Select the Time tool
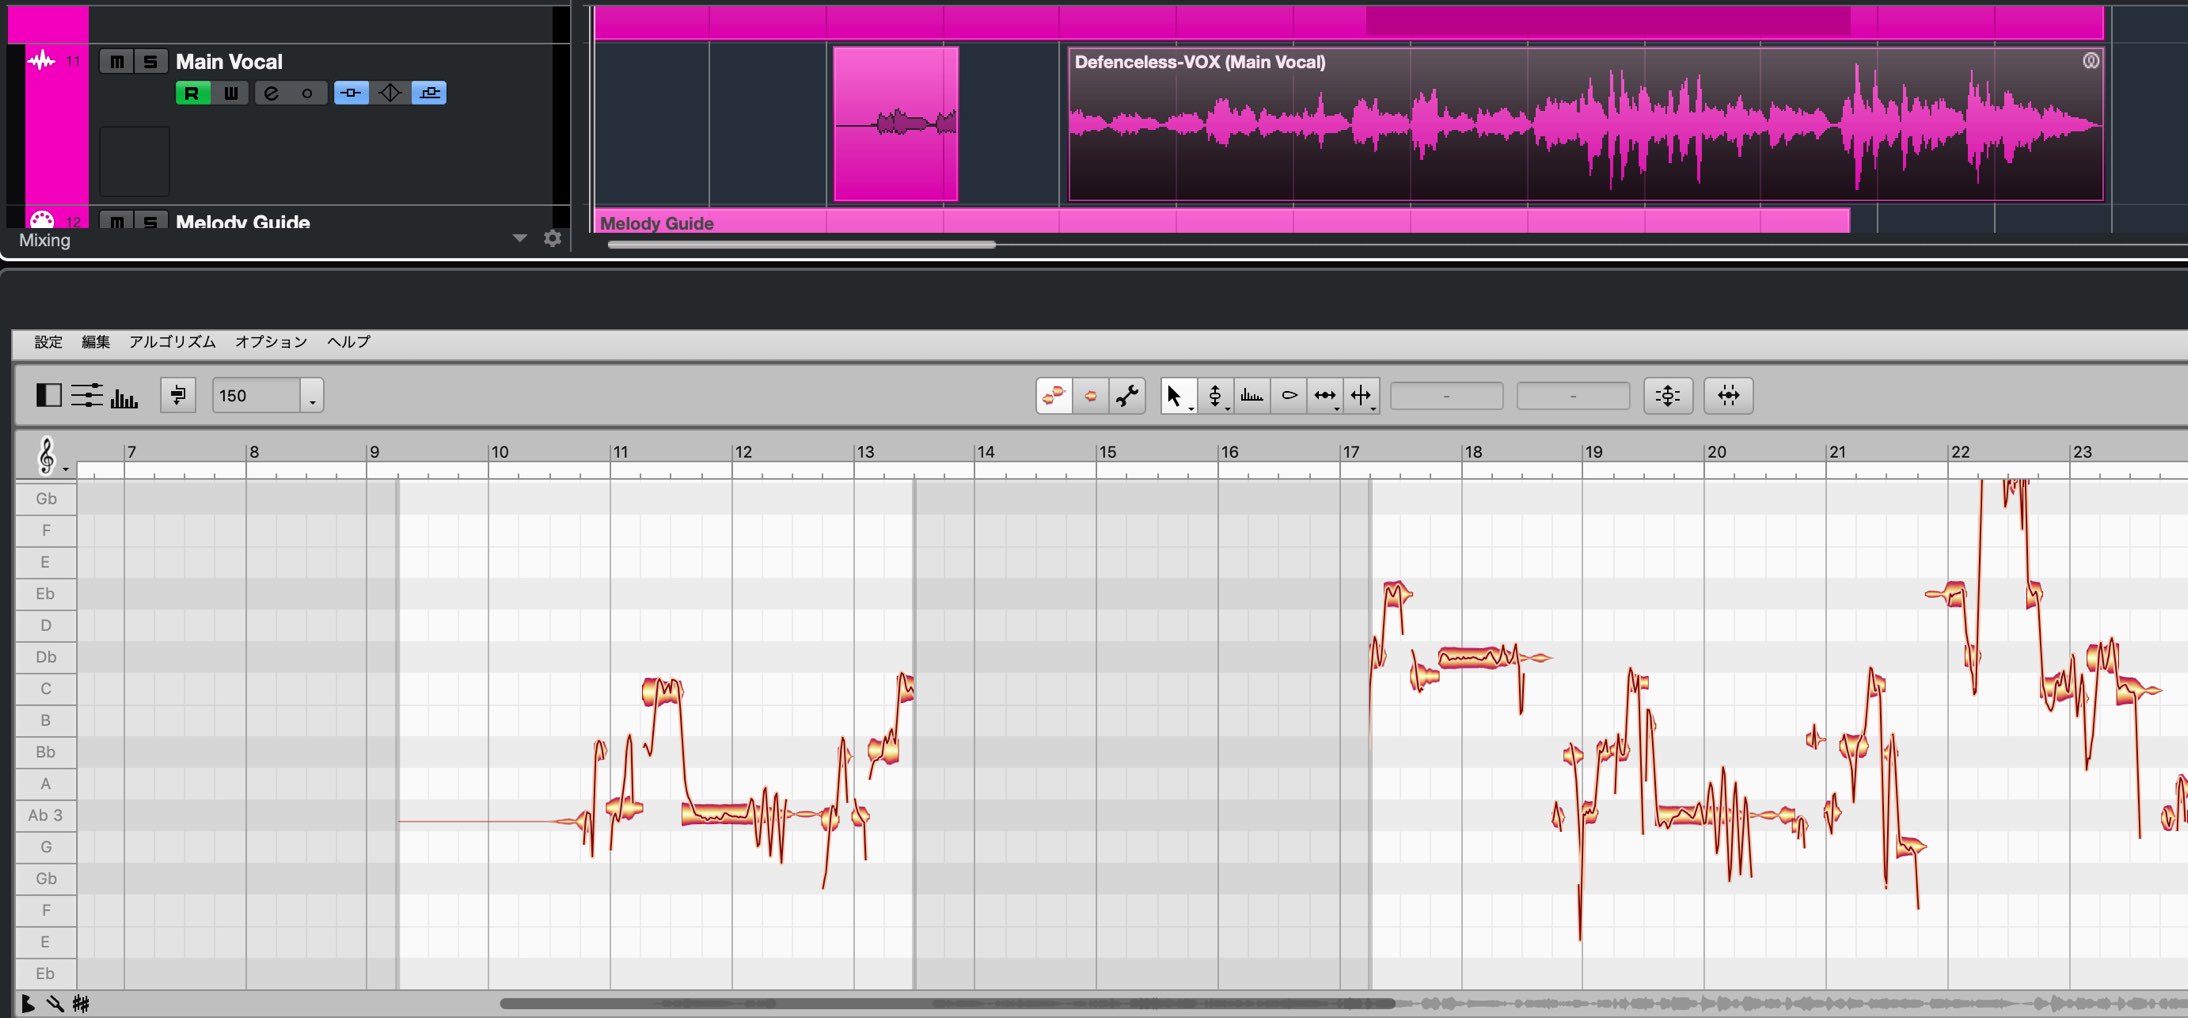2188x1018 pixels. click(x=1324, y=395)
